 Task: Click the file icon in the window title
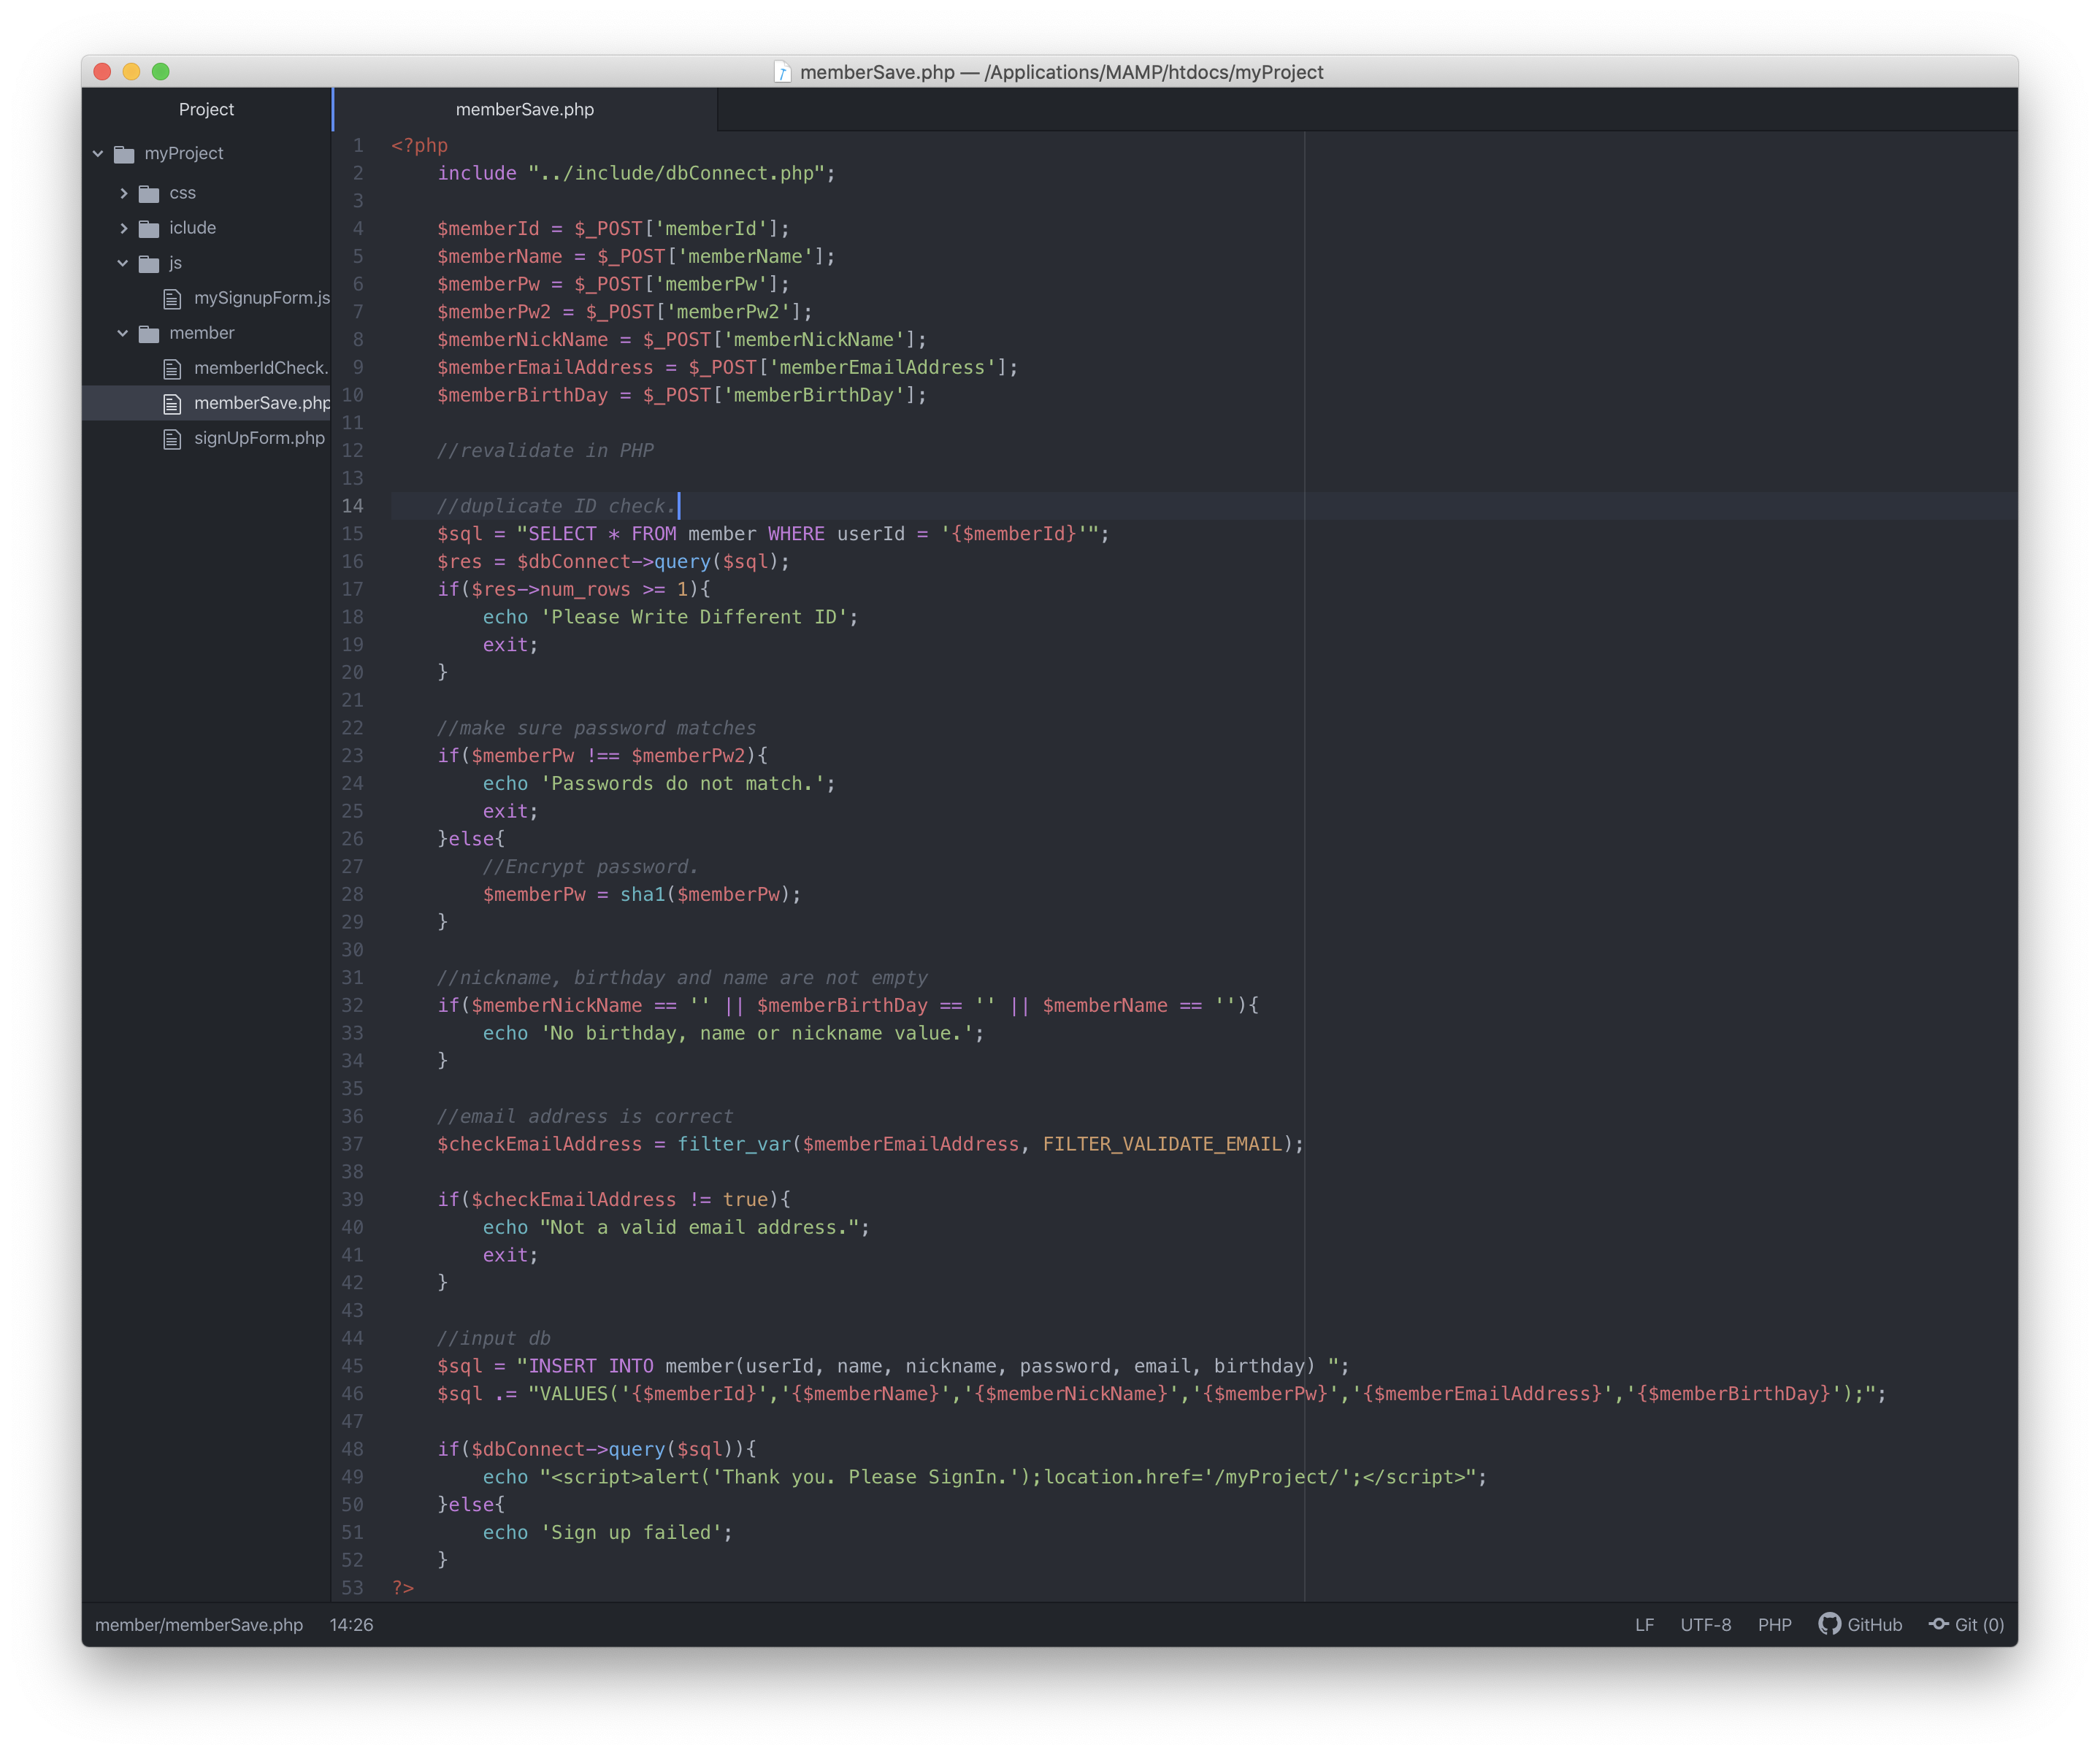point(782,72)
